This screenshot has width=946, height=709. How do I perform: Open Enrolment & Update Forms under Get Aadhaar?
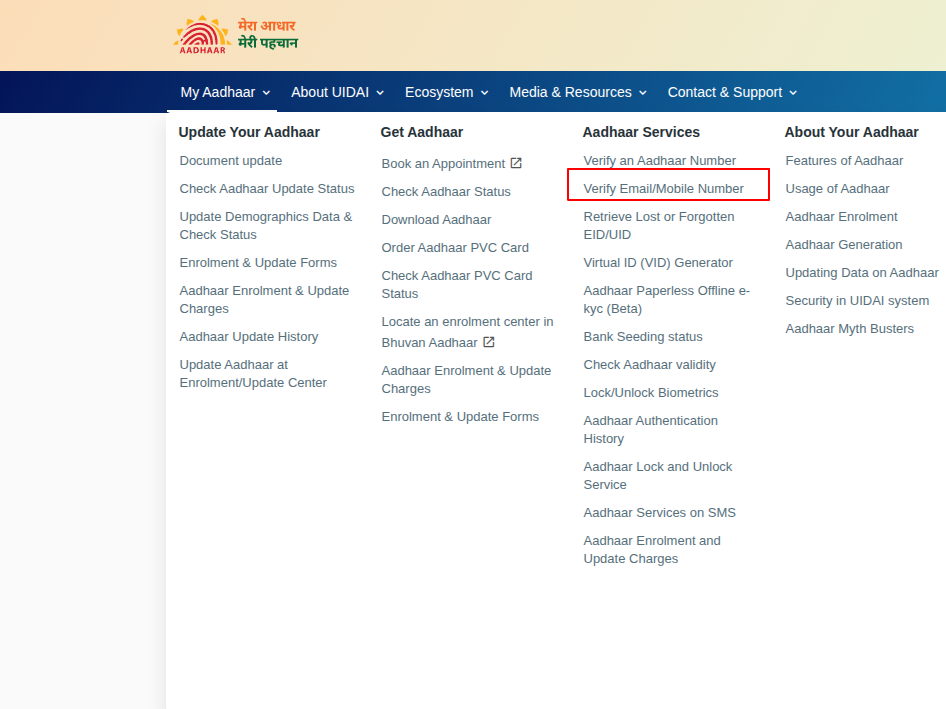(x=460, y=416)
